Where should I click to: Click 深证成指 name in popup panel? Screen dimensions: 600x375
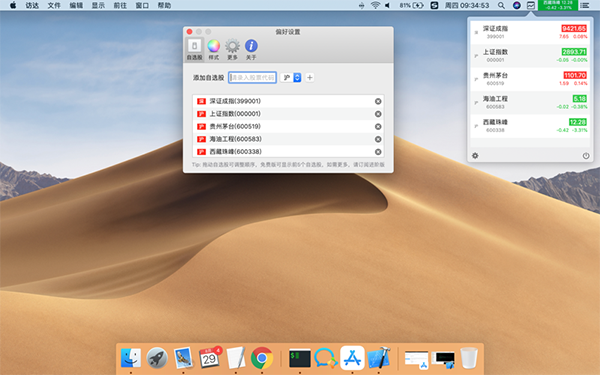[495, 28]
